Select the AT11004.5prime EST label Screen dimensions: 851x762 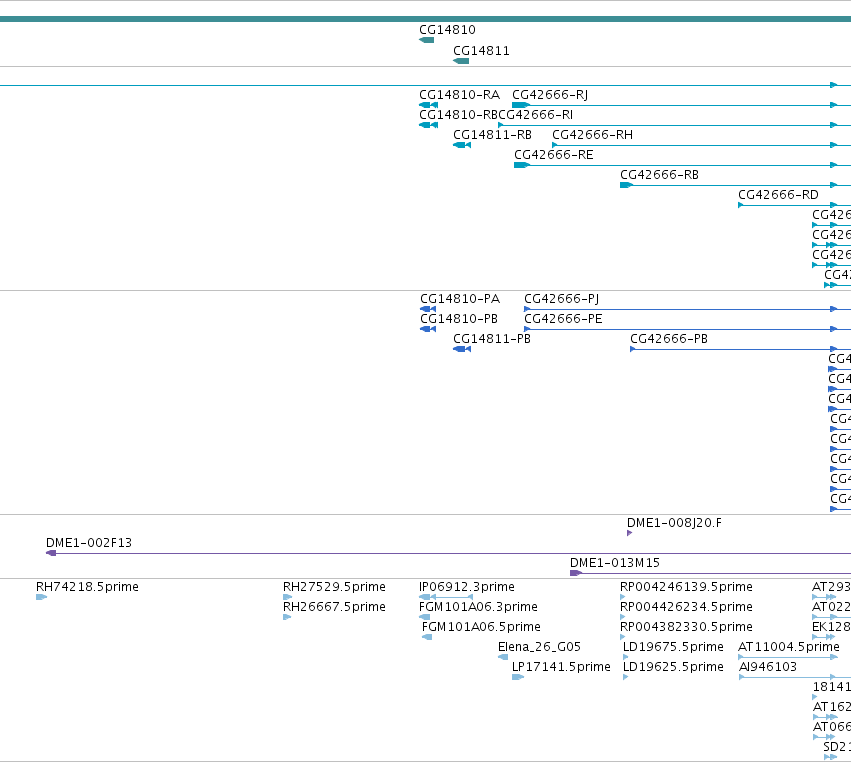[x=789, y=647]
